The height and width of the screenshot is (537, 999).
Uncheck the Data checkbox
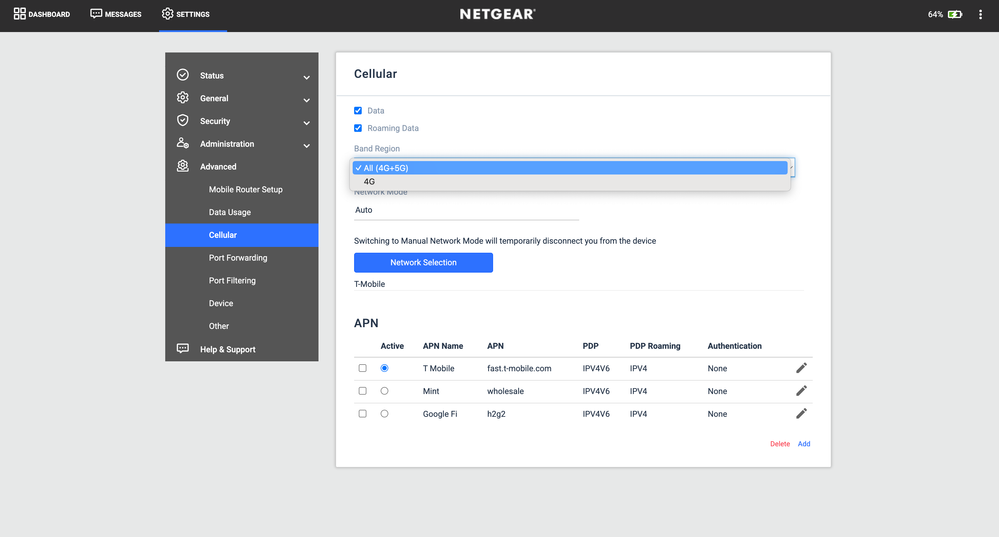point(358,110)
